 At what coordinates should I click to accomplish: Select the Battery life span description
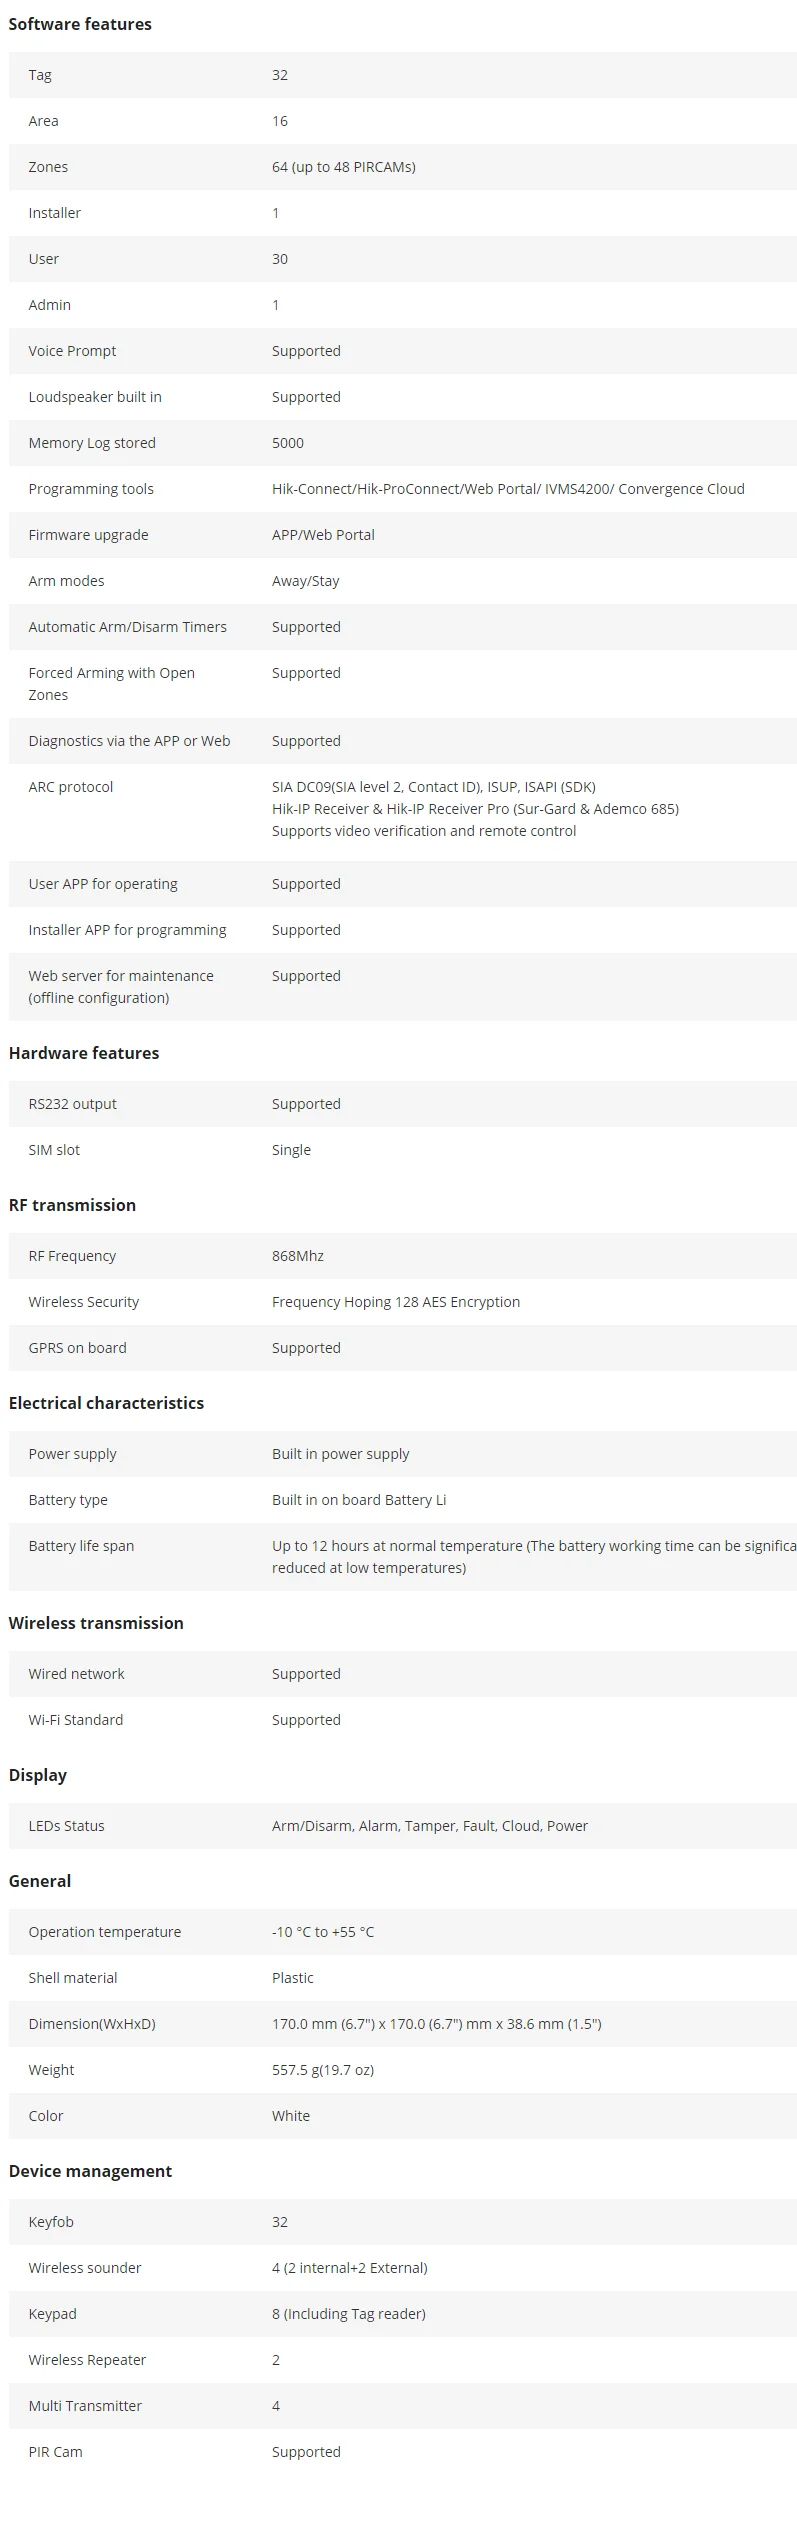(x=534, y=1557)
